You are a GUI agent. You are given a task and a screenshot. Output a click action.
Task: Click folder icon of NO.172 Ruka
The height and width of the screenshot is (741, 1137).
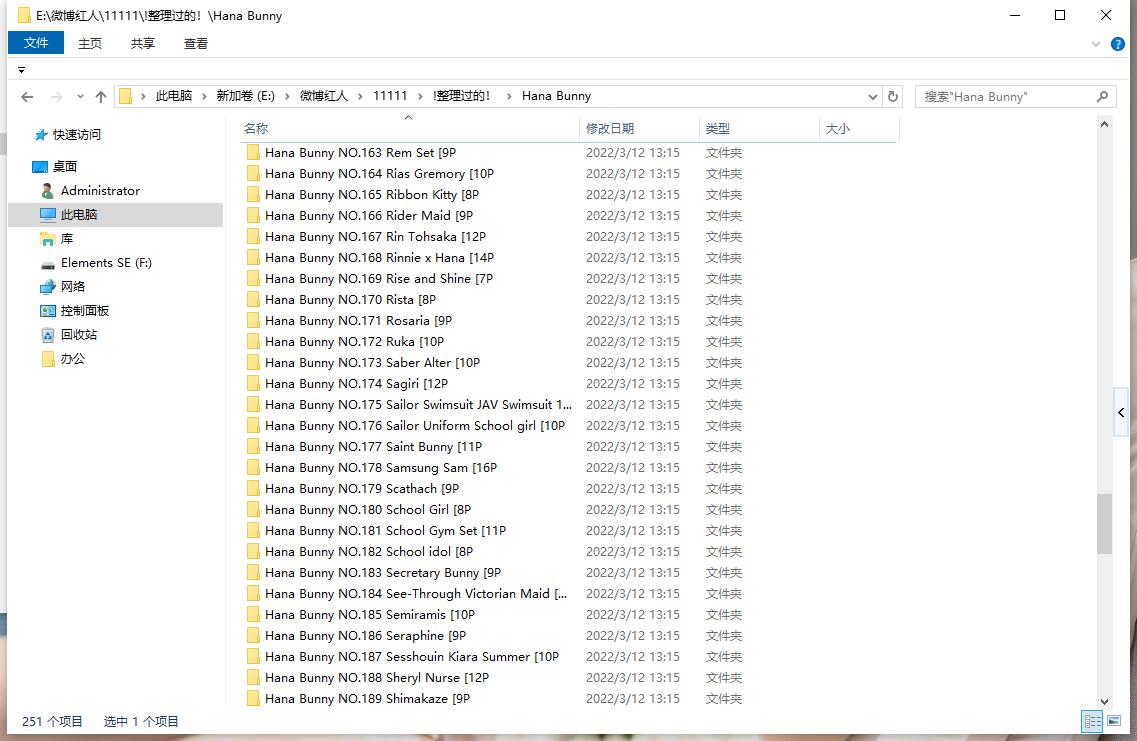(253, 341)
